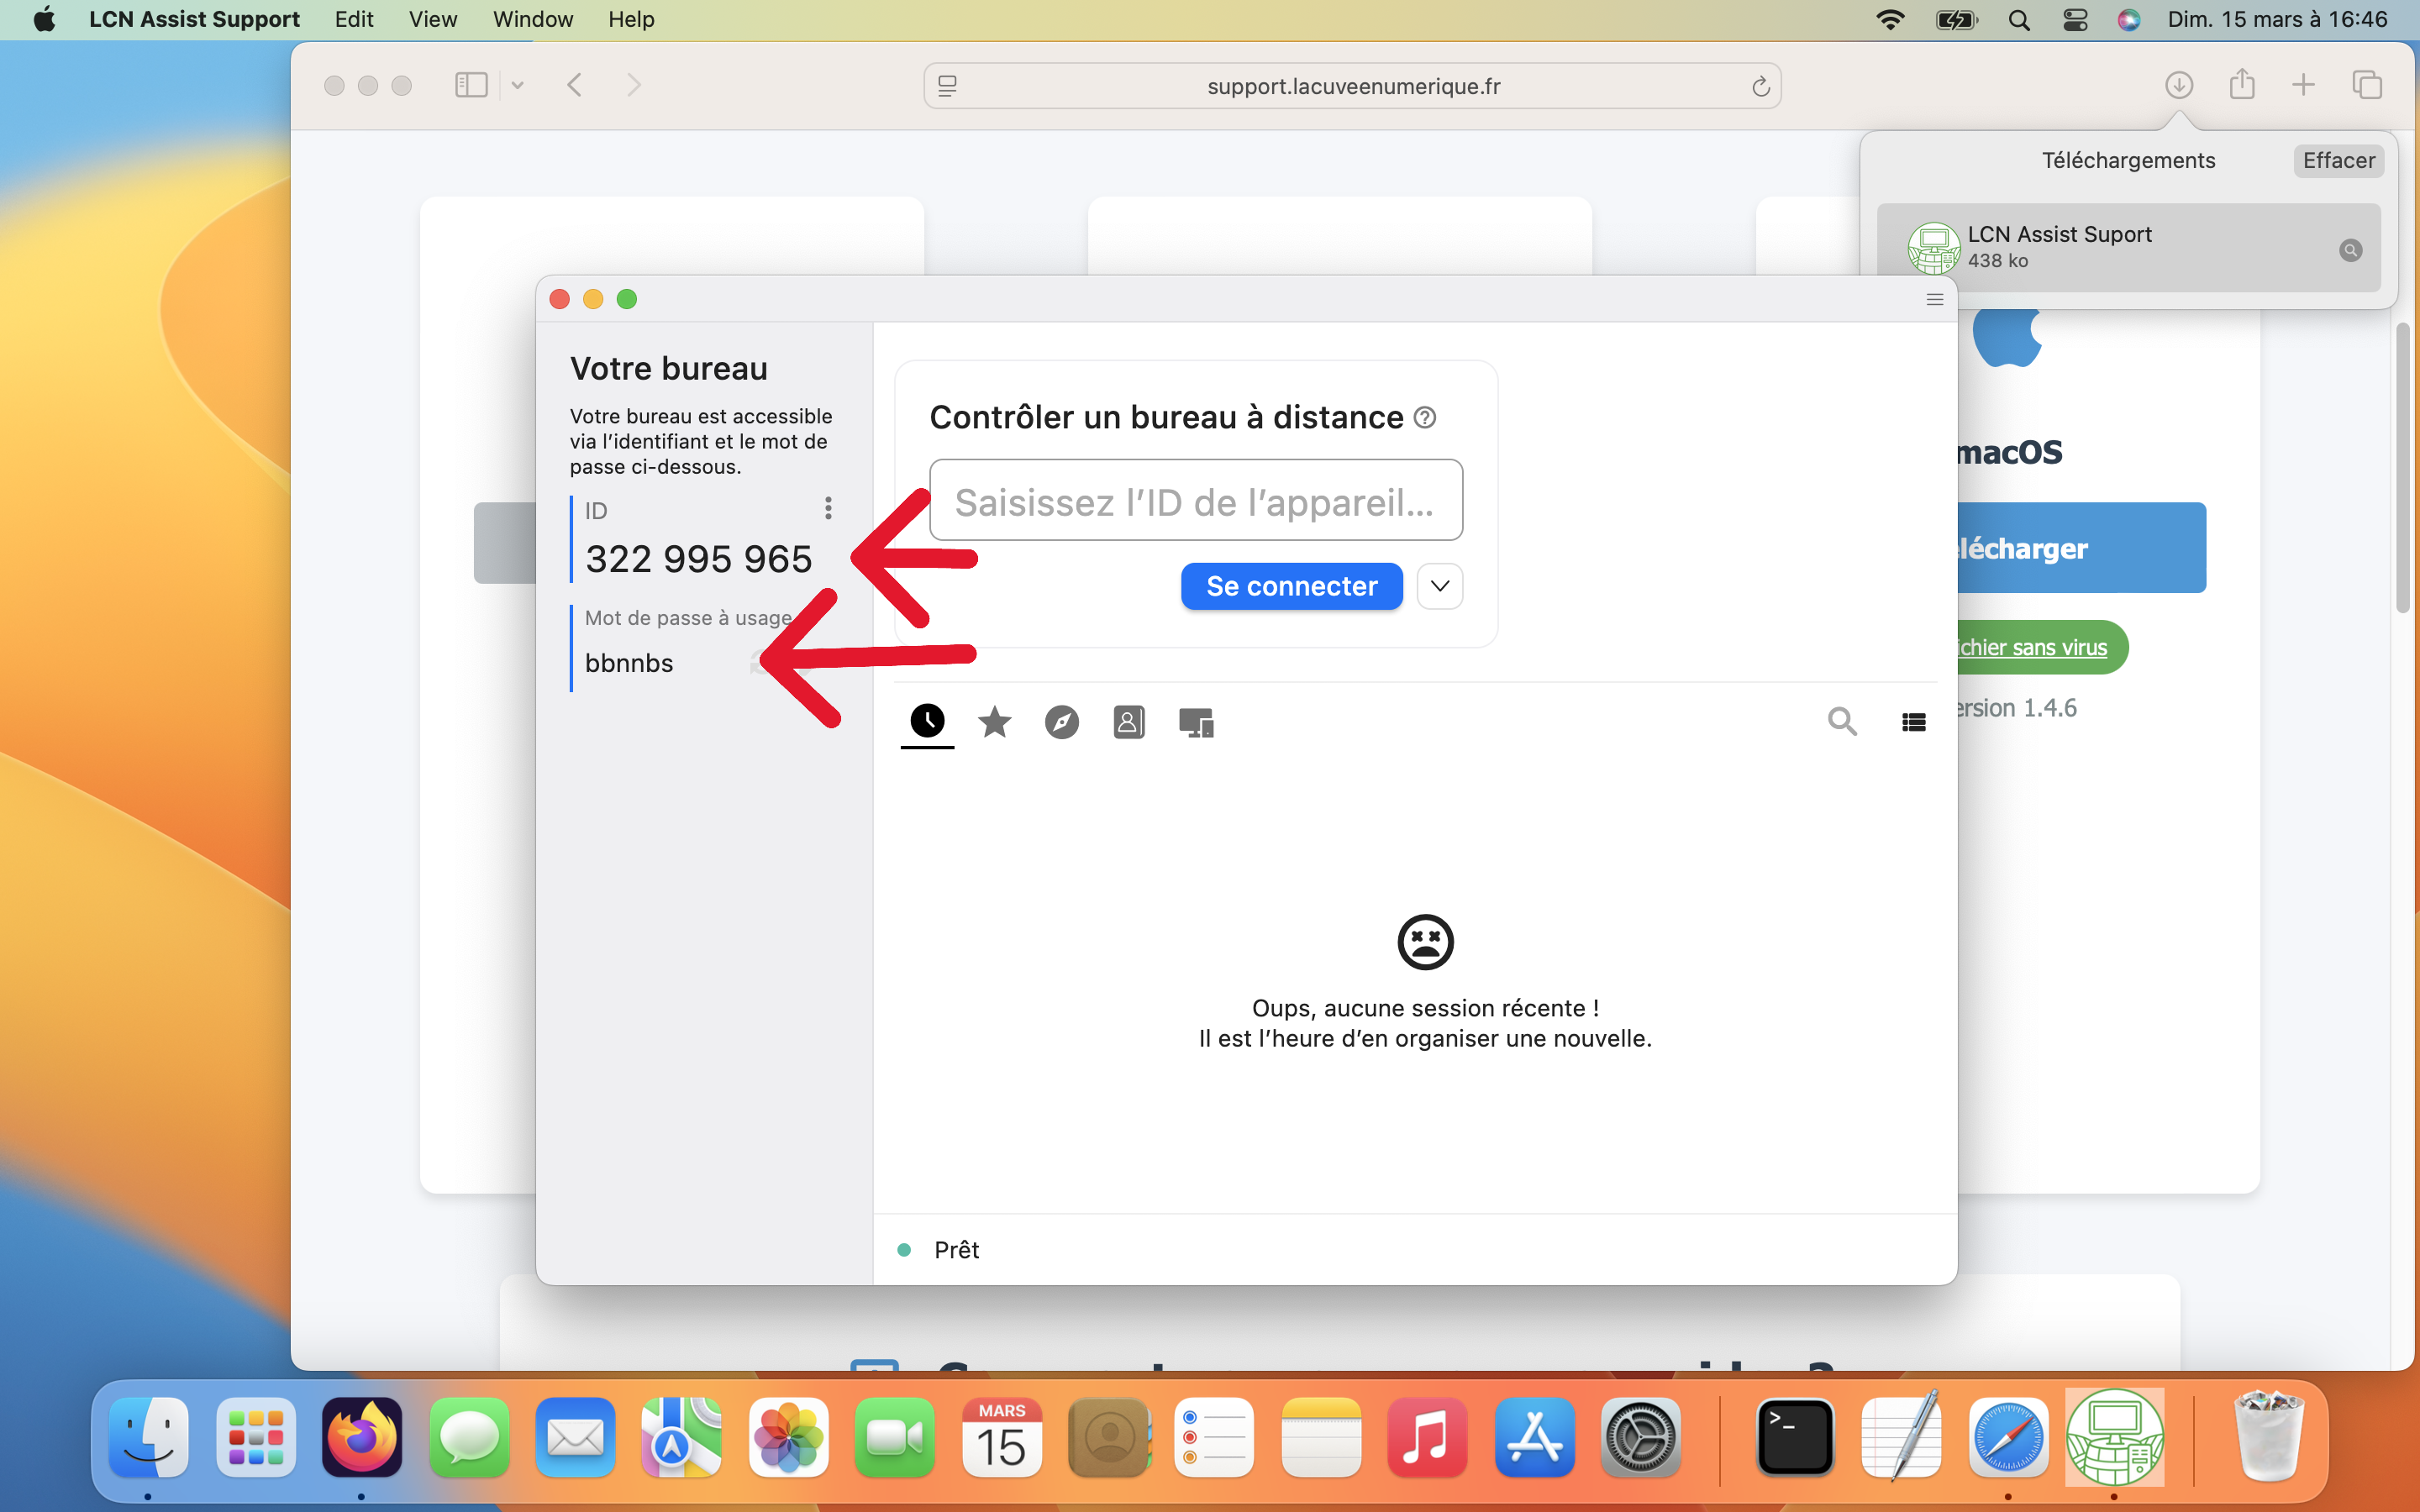Open the recent sessions tab
The height and width of the screenshot is (1512, 2420).
(927, 721)
